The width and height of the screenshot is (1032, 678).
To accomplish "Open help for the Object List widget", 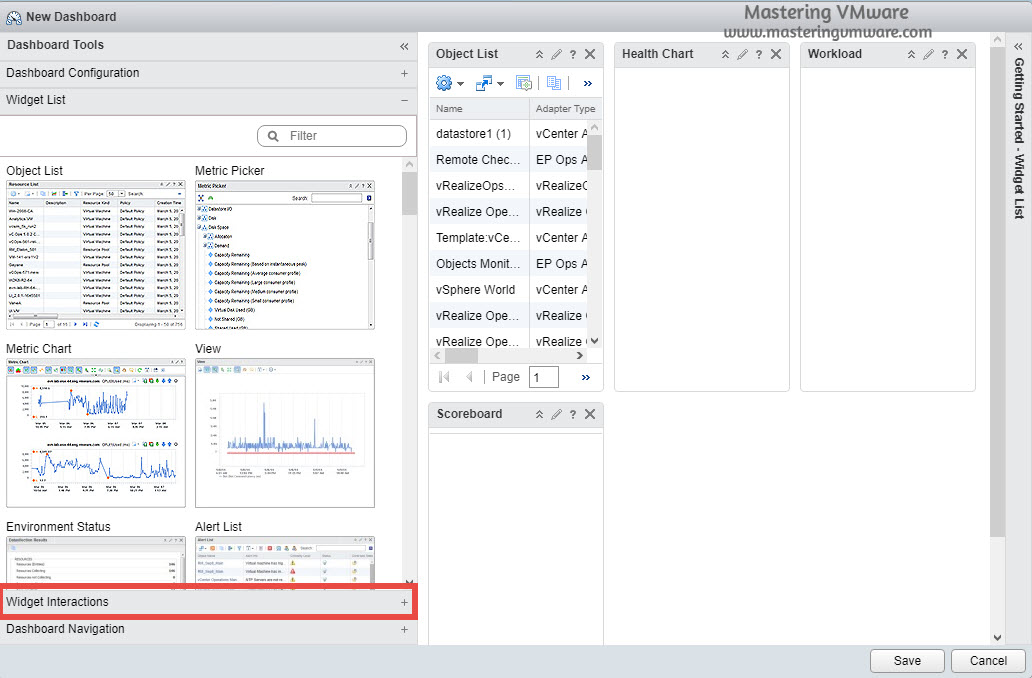I will pos(573,55).
